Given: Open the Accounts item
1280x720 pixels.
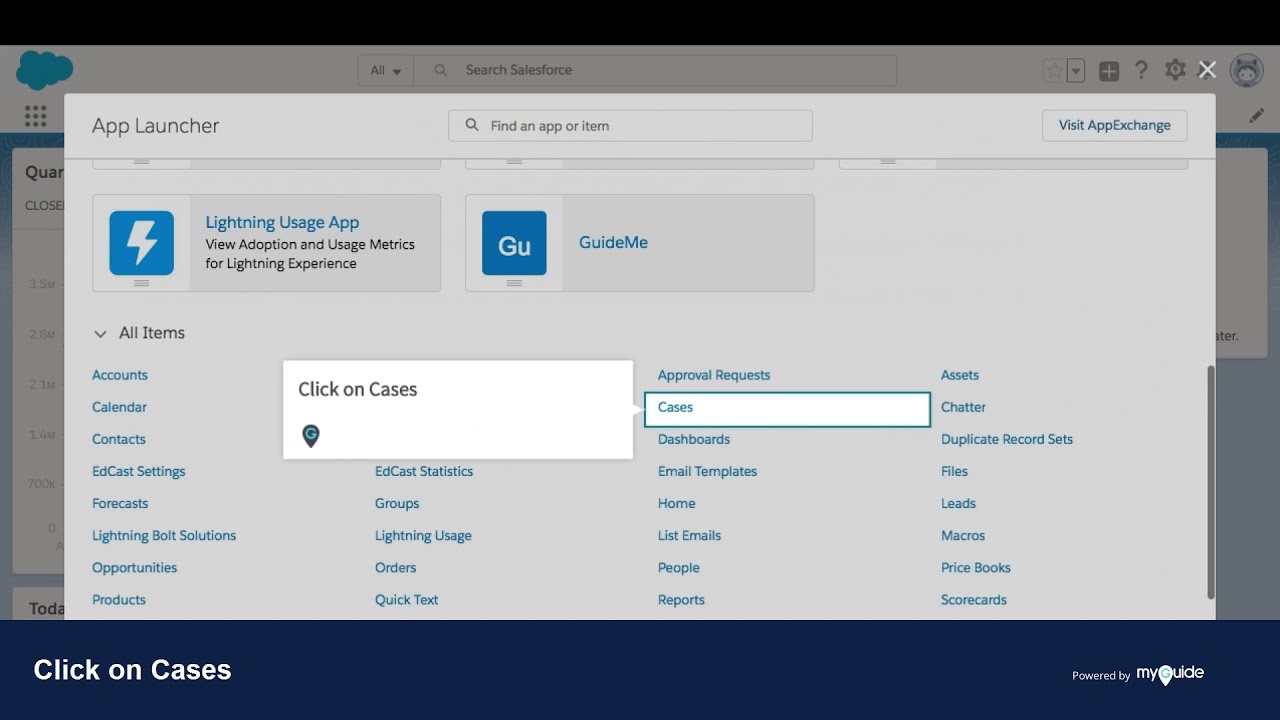Looking at the screenshot, I should [120, 375].
